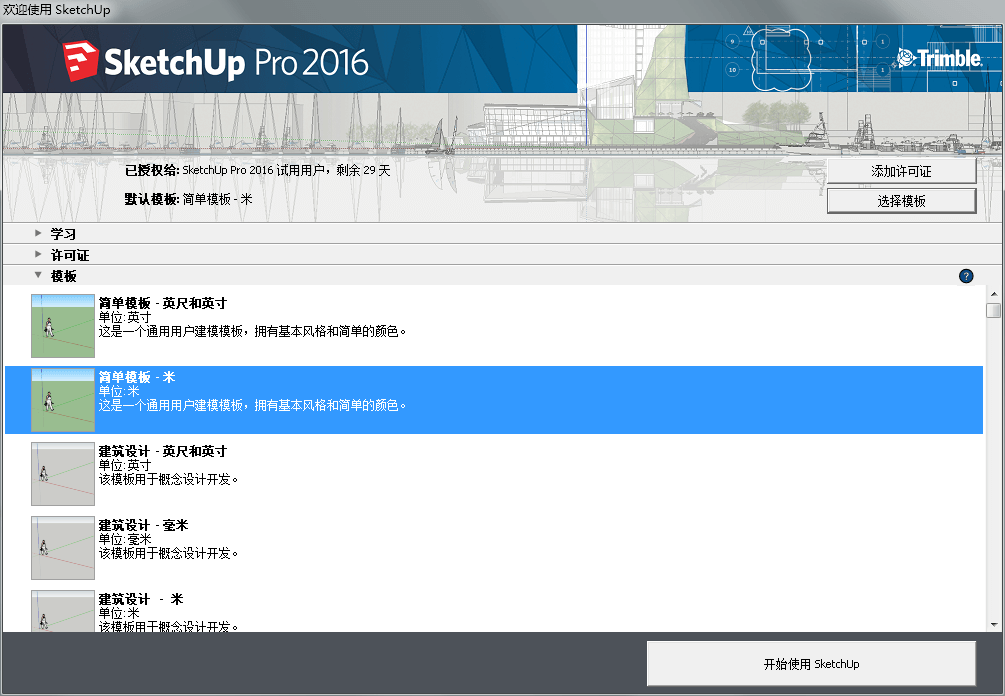This screenshot has height=696, width=1005.
Task: Click the template list scrollbar thumb
Action: (x=993, y=310)
